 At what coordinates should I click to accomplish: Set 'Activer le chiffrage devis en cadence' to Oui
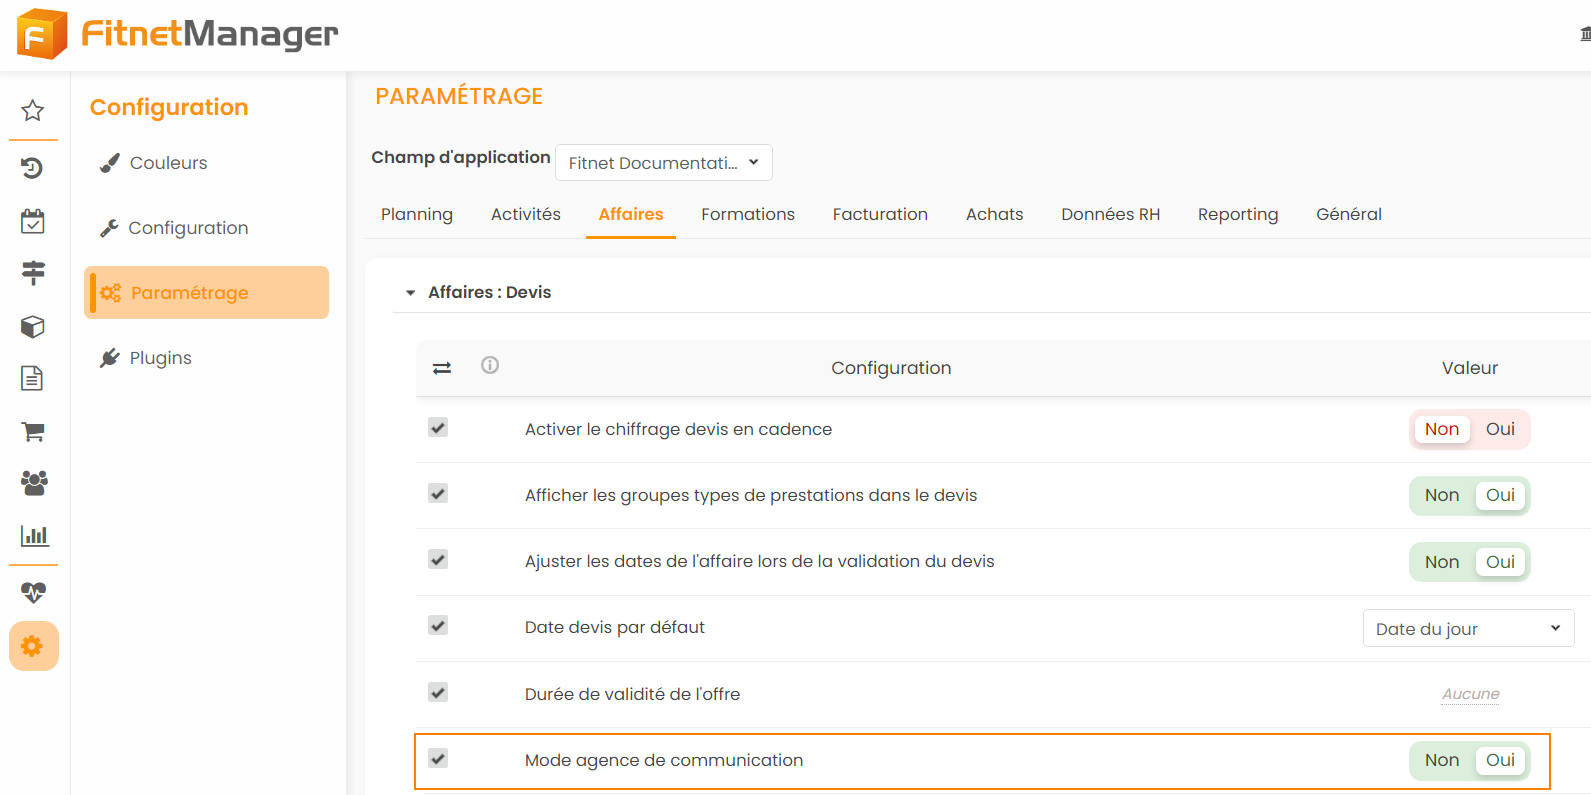1500,429
